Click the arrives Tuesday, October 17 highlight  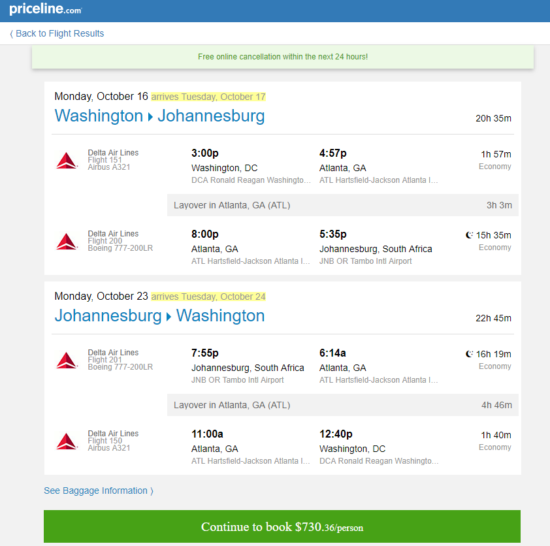tap(208, 96)
